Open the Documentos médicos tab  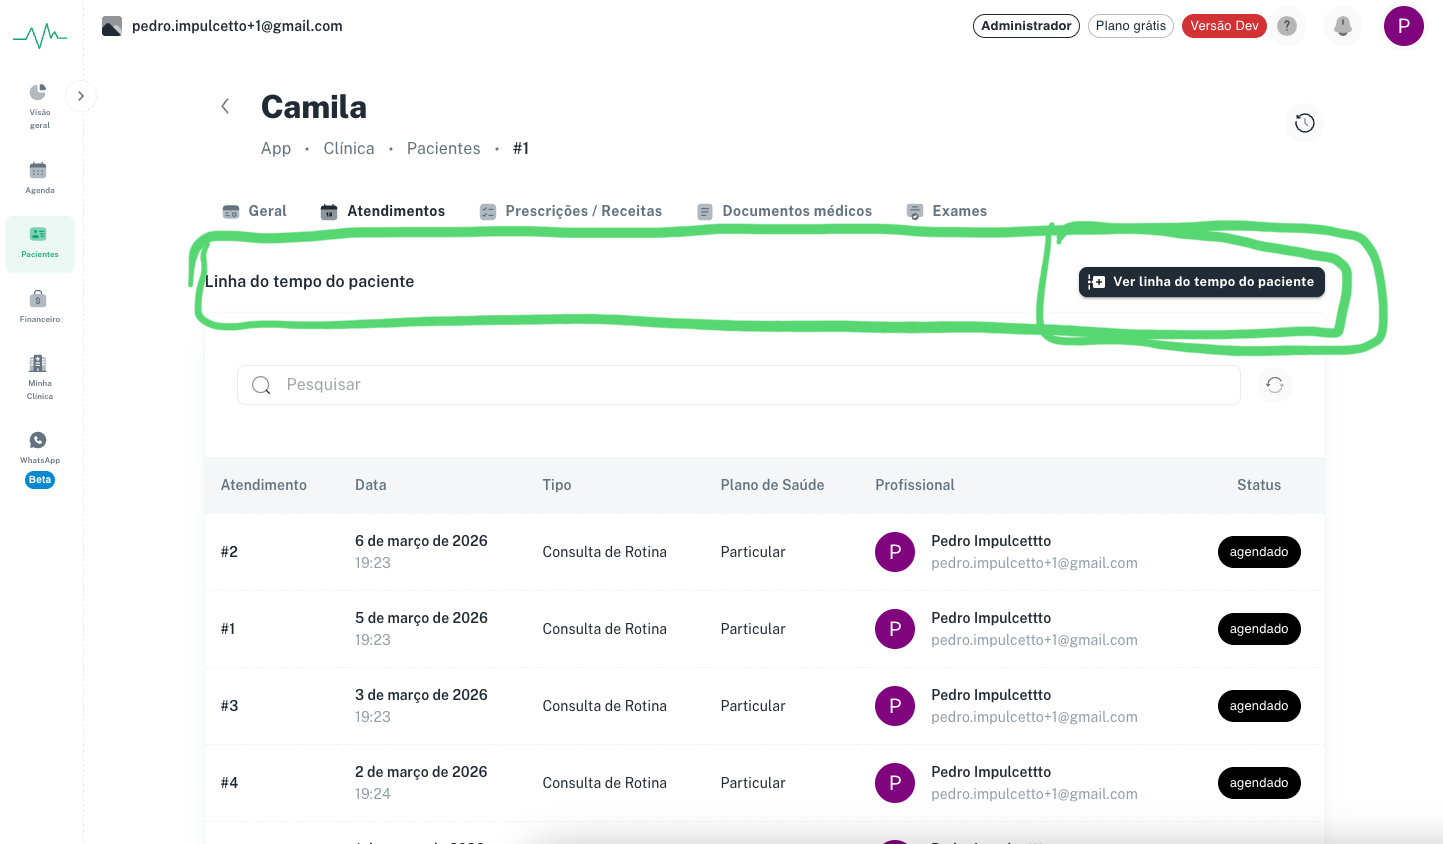[784, 211]
